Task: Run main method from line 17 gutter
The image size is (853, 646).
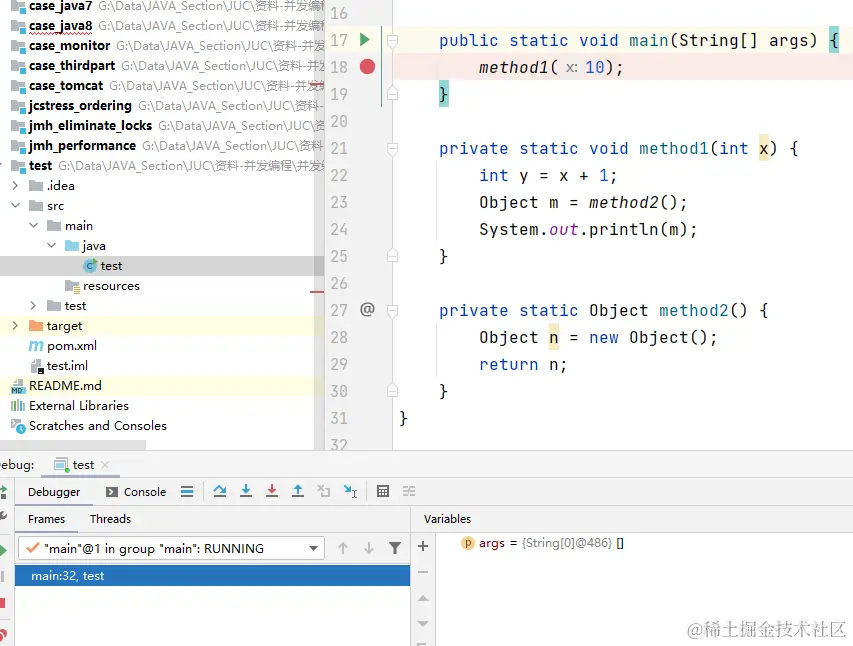Action: click(x=364, y=40)
